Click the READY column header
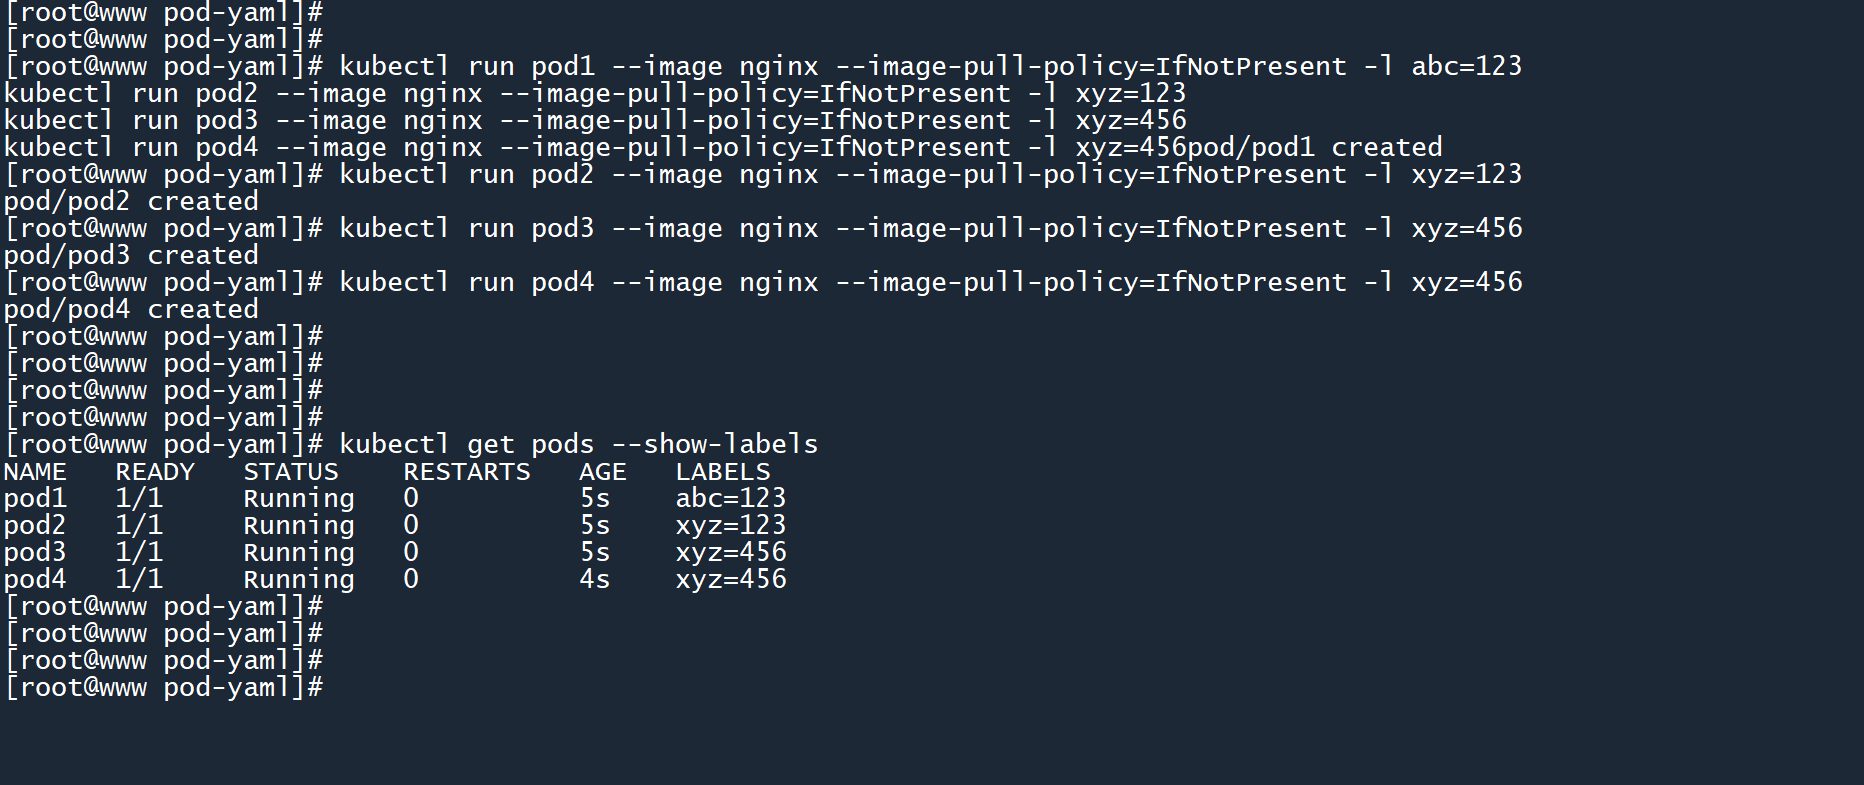 tap(155, 472)
